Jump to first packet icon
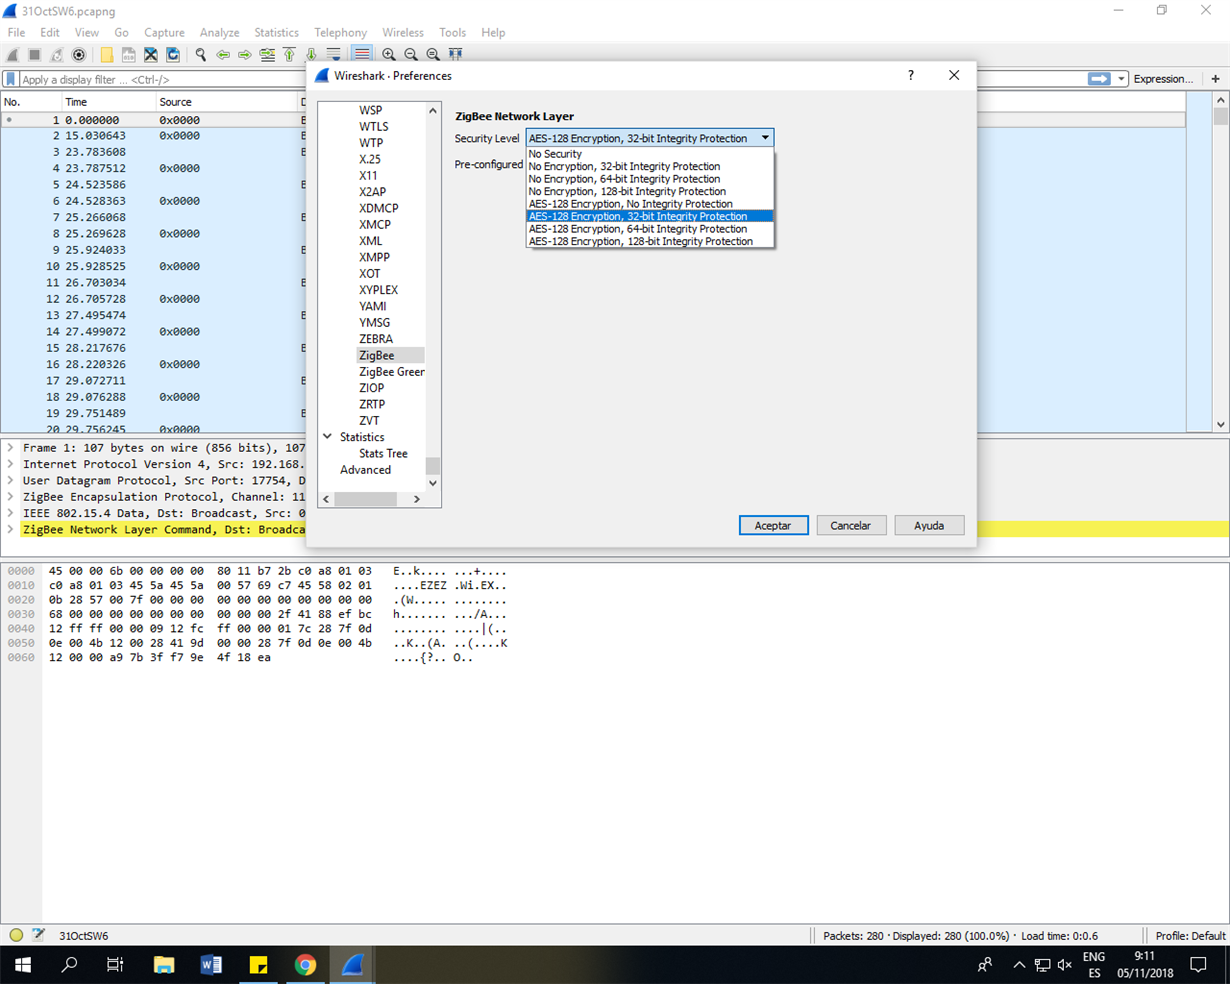Image resolution: width=1230 pixels, height=984 pixels. tap(289, 55)
